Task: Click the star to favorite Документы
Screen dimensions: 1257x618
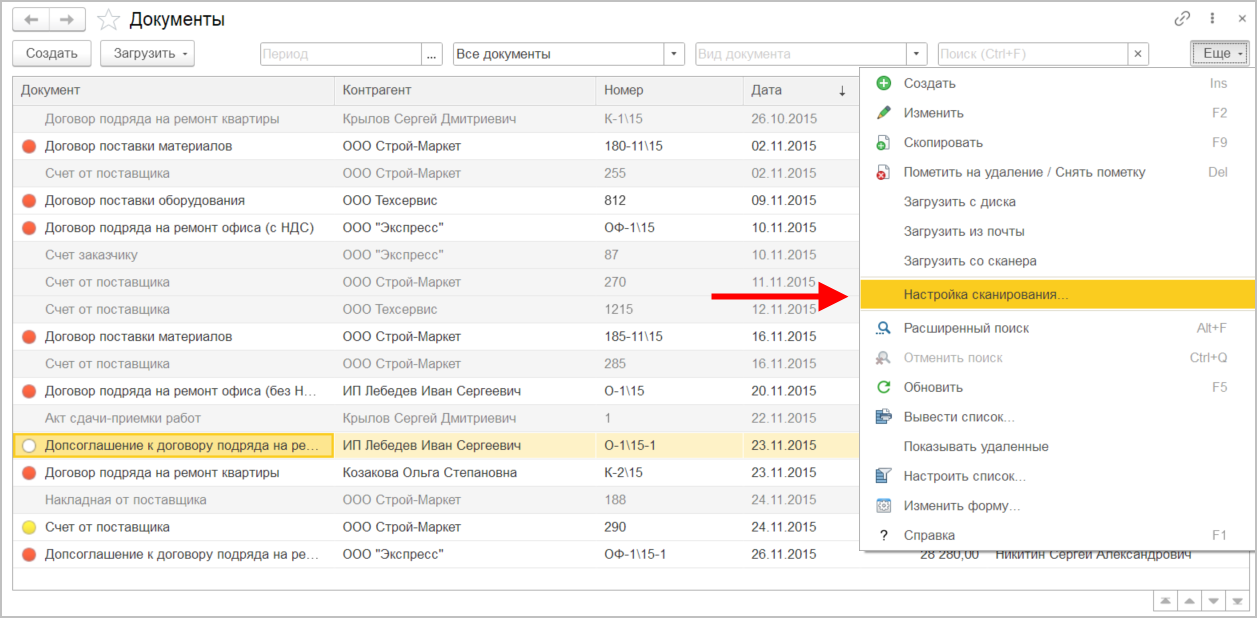Action: pyautogui.click(x=109, y=20)
